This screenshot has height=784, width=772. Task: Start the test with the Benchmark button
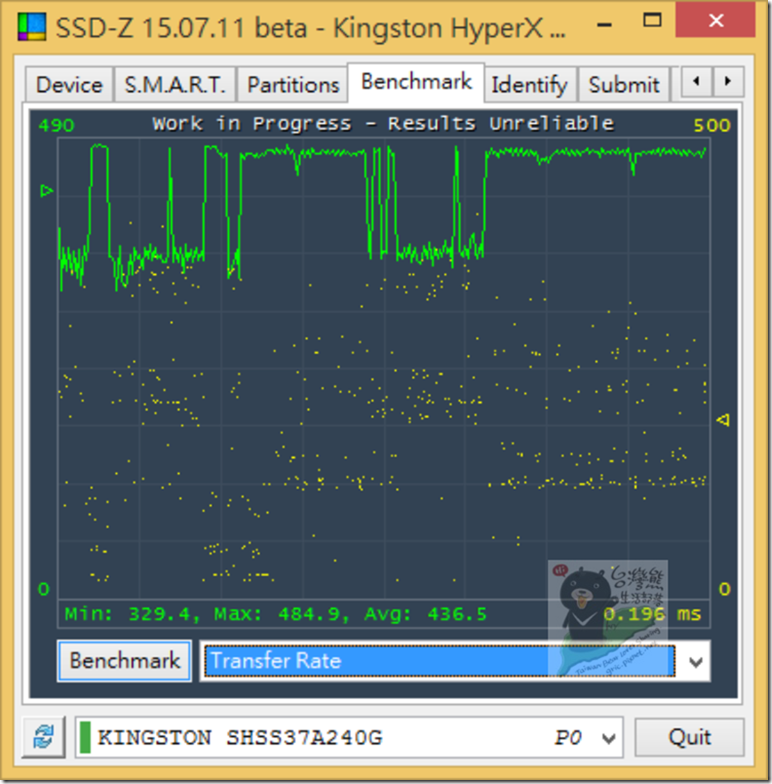click(x=124, y=660)
